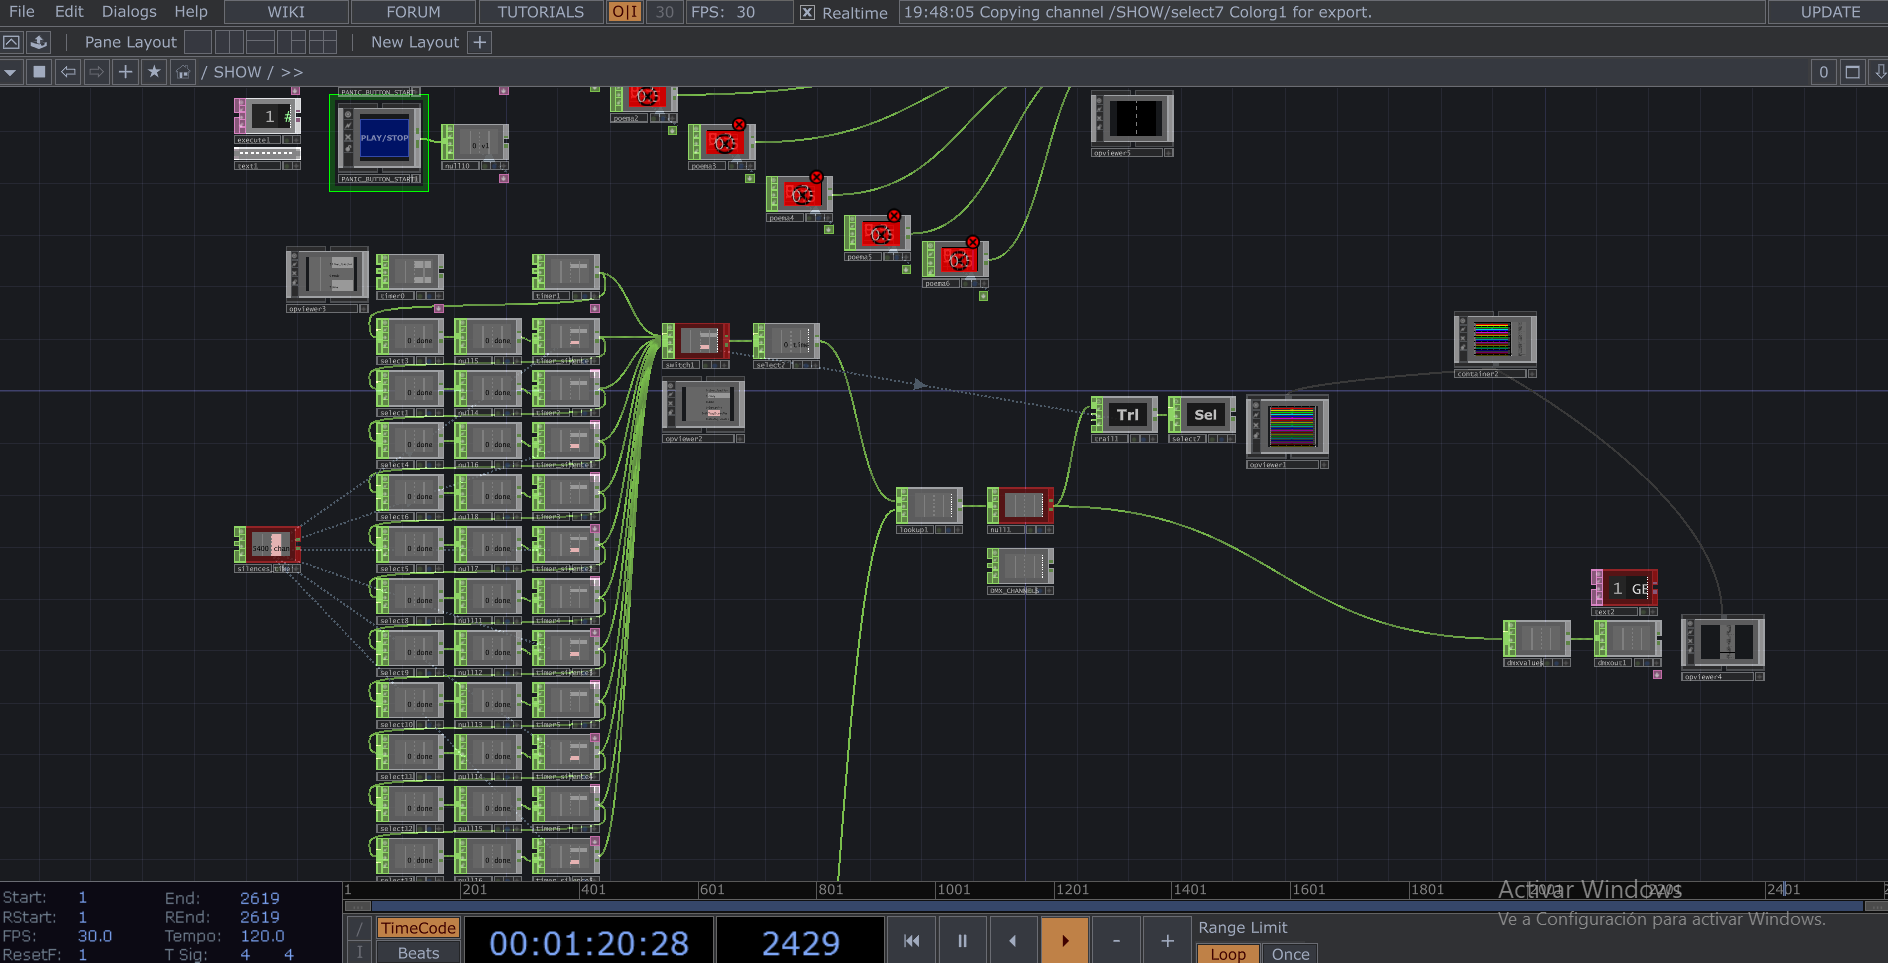Select top/bottom split pane layout
1888x963 pixels.
click(x=260, y=42)
